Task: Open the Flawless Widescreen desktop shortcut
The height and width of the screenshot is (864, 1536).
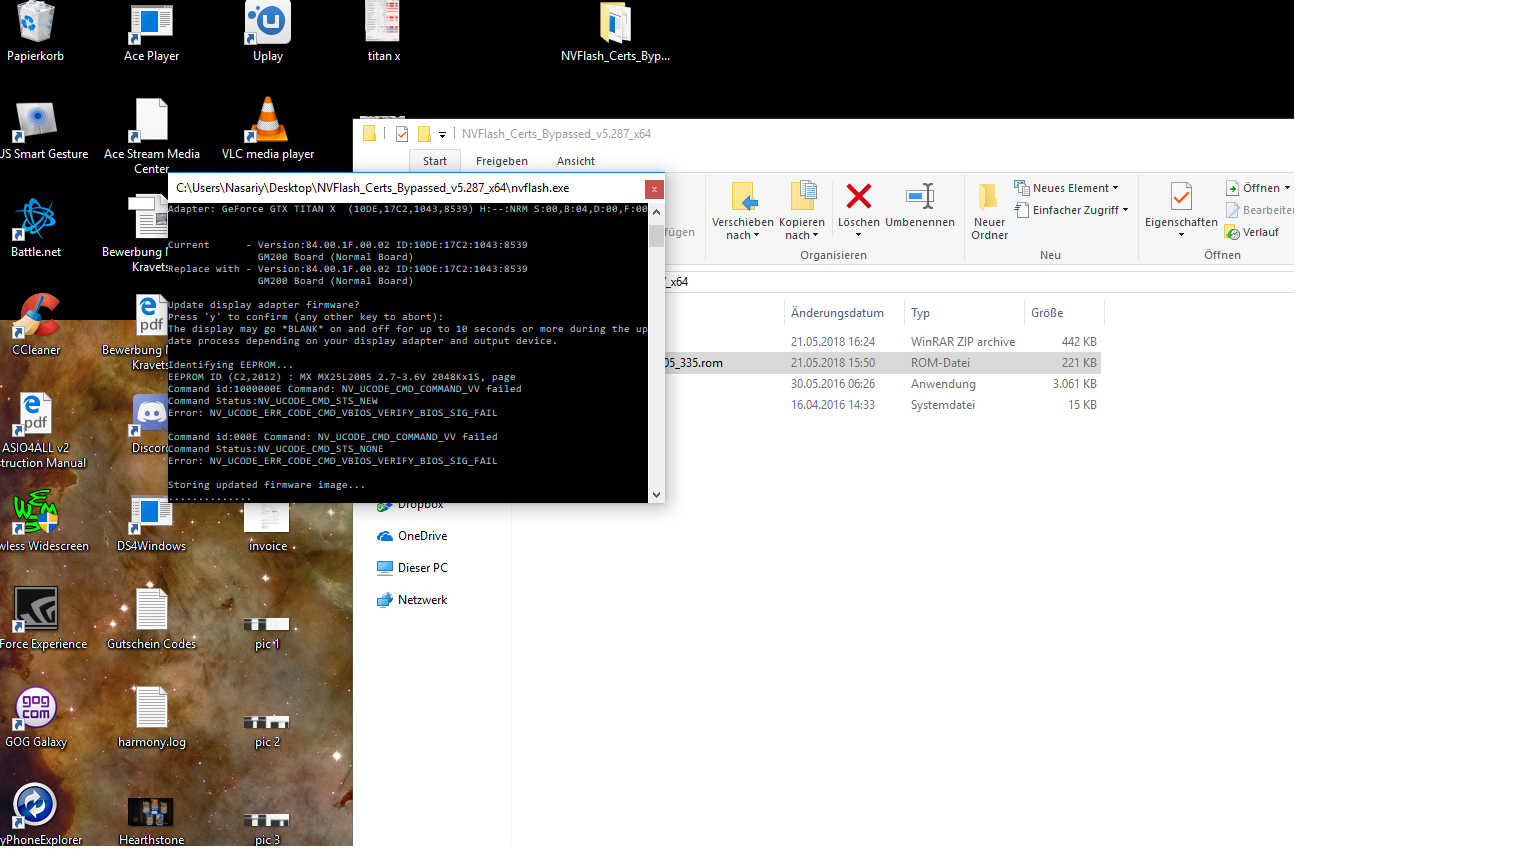Action: tap(37, 520)
